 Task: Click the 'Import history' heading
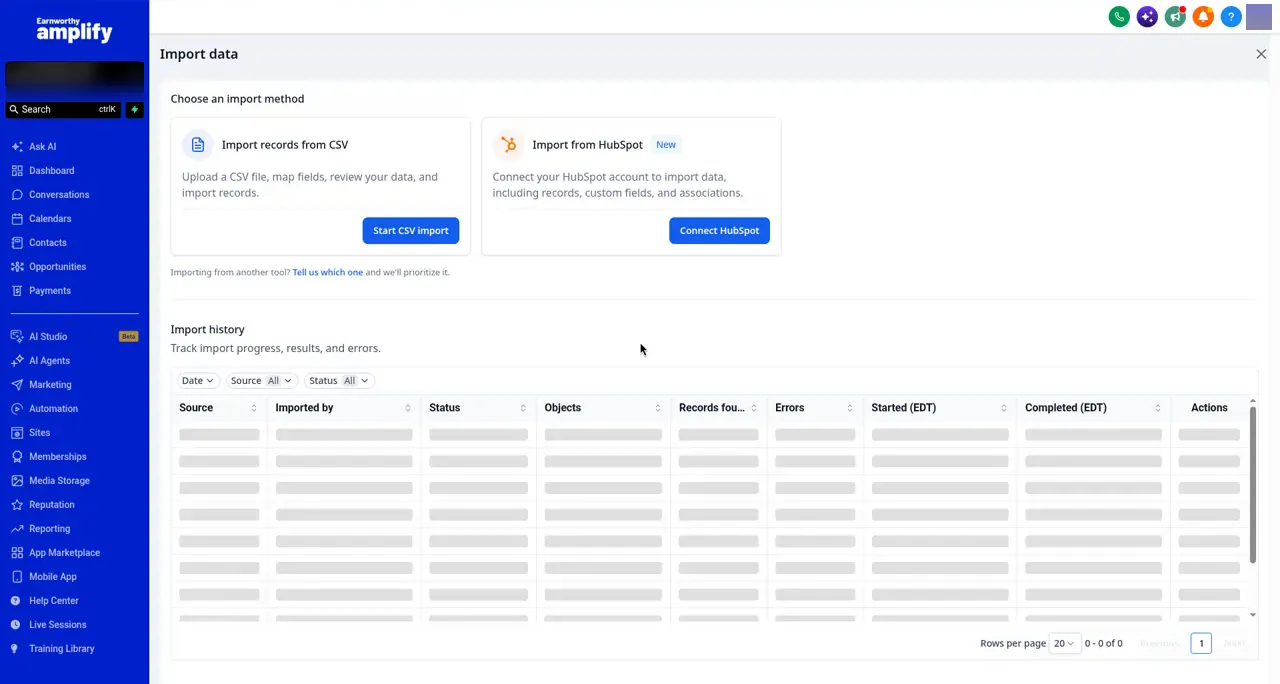(207, 329)
